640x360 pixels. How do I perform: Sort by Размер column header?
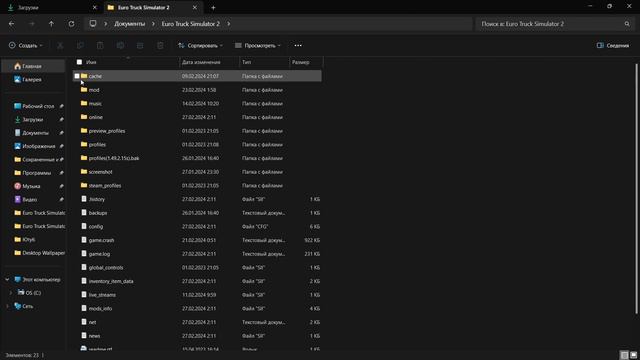(306, 62)
